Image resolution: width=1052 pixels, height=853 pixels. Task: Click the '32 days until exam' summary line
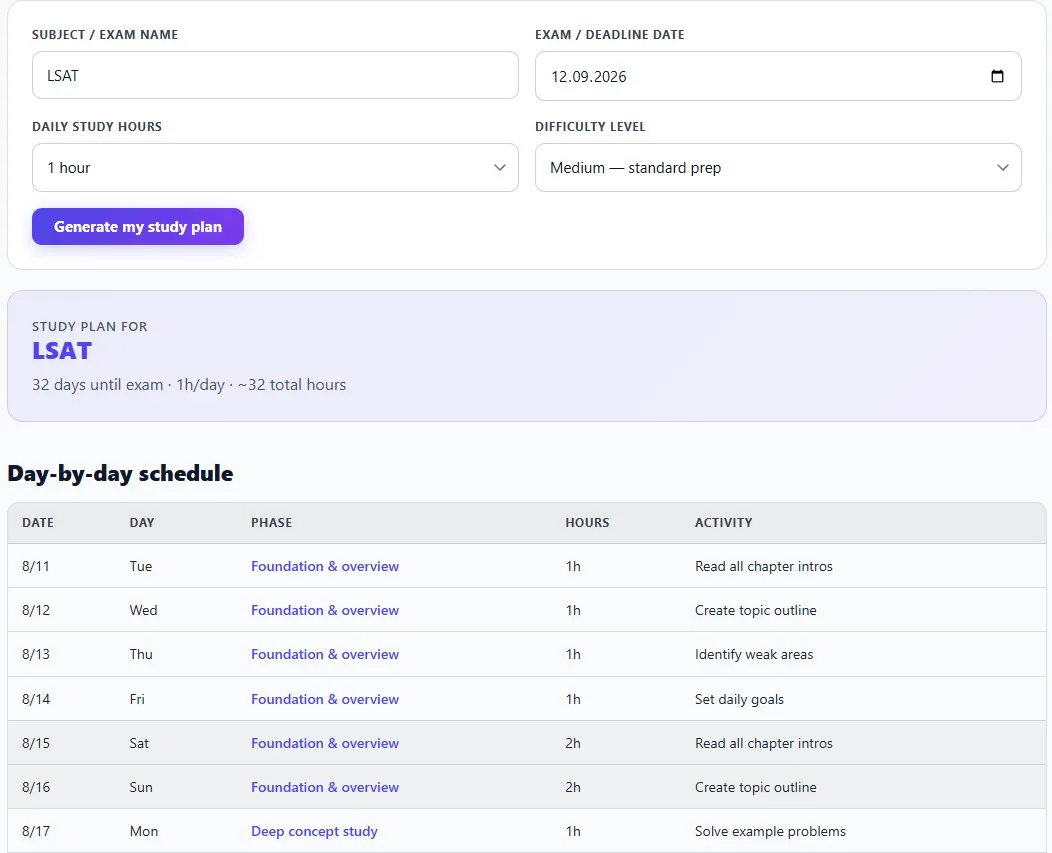189,385
